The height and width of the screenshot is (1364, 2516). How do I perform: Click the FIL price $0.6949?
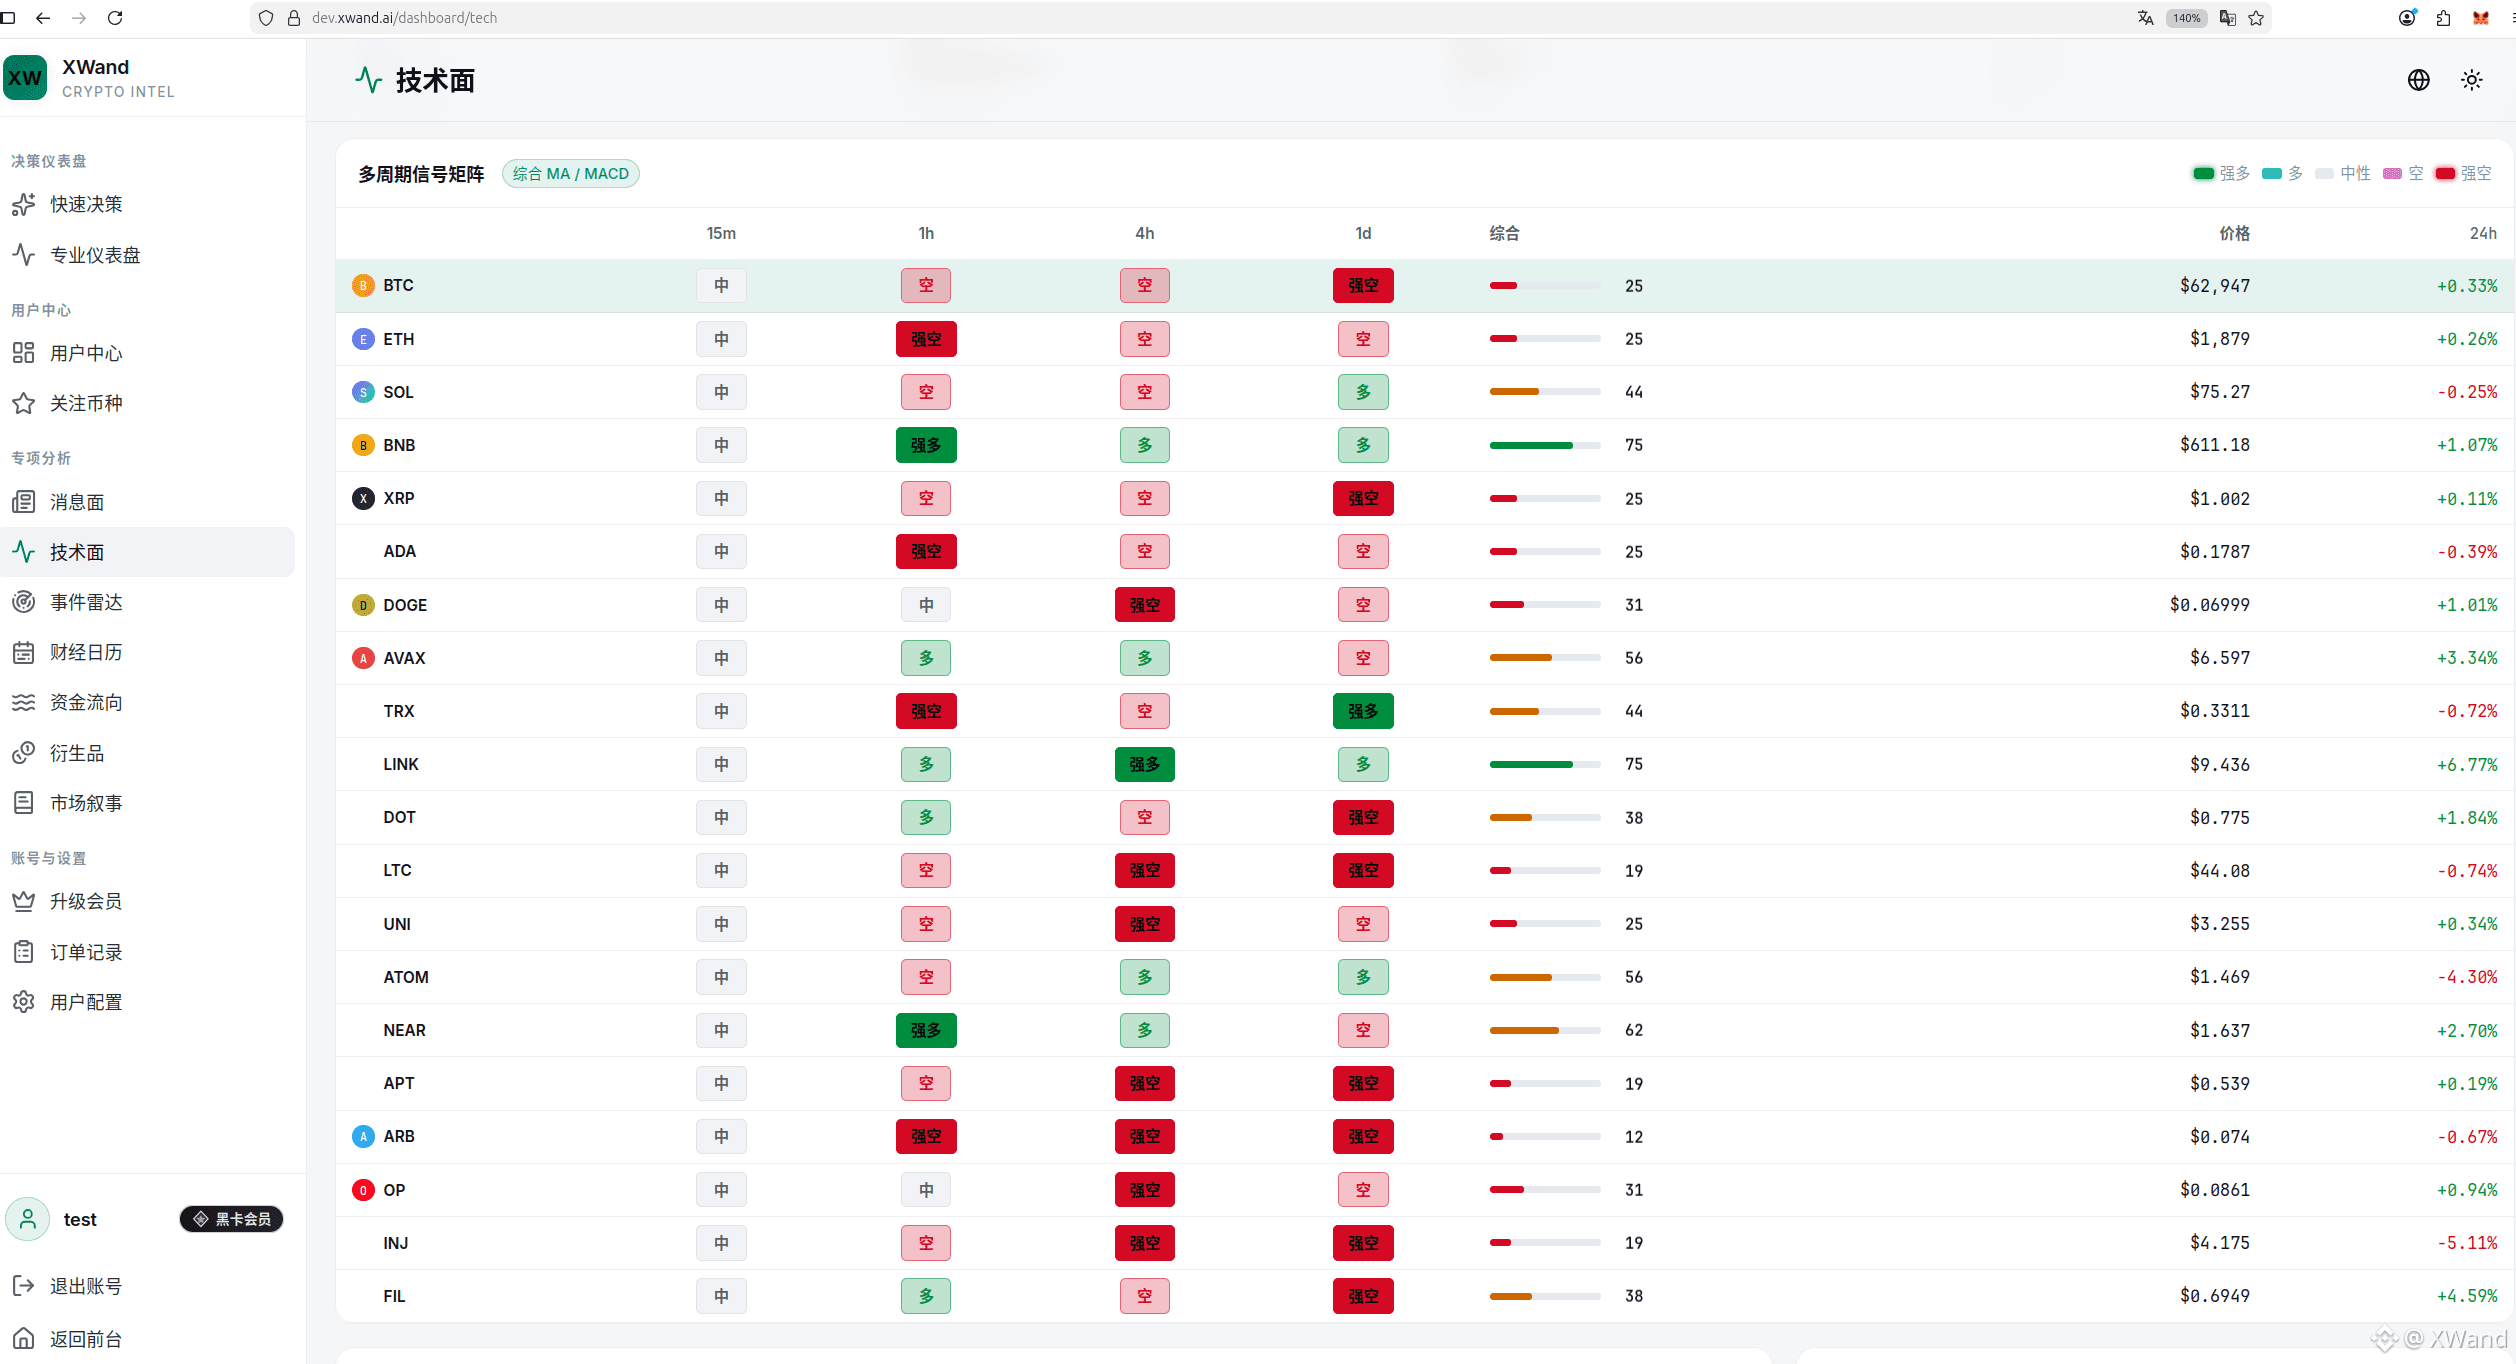[x=2214, y=1296]
